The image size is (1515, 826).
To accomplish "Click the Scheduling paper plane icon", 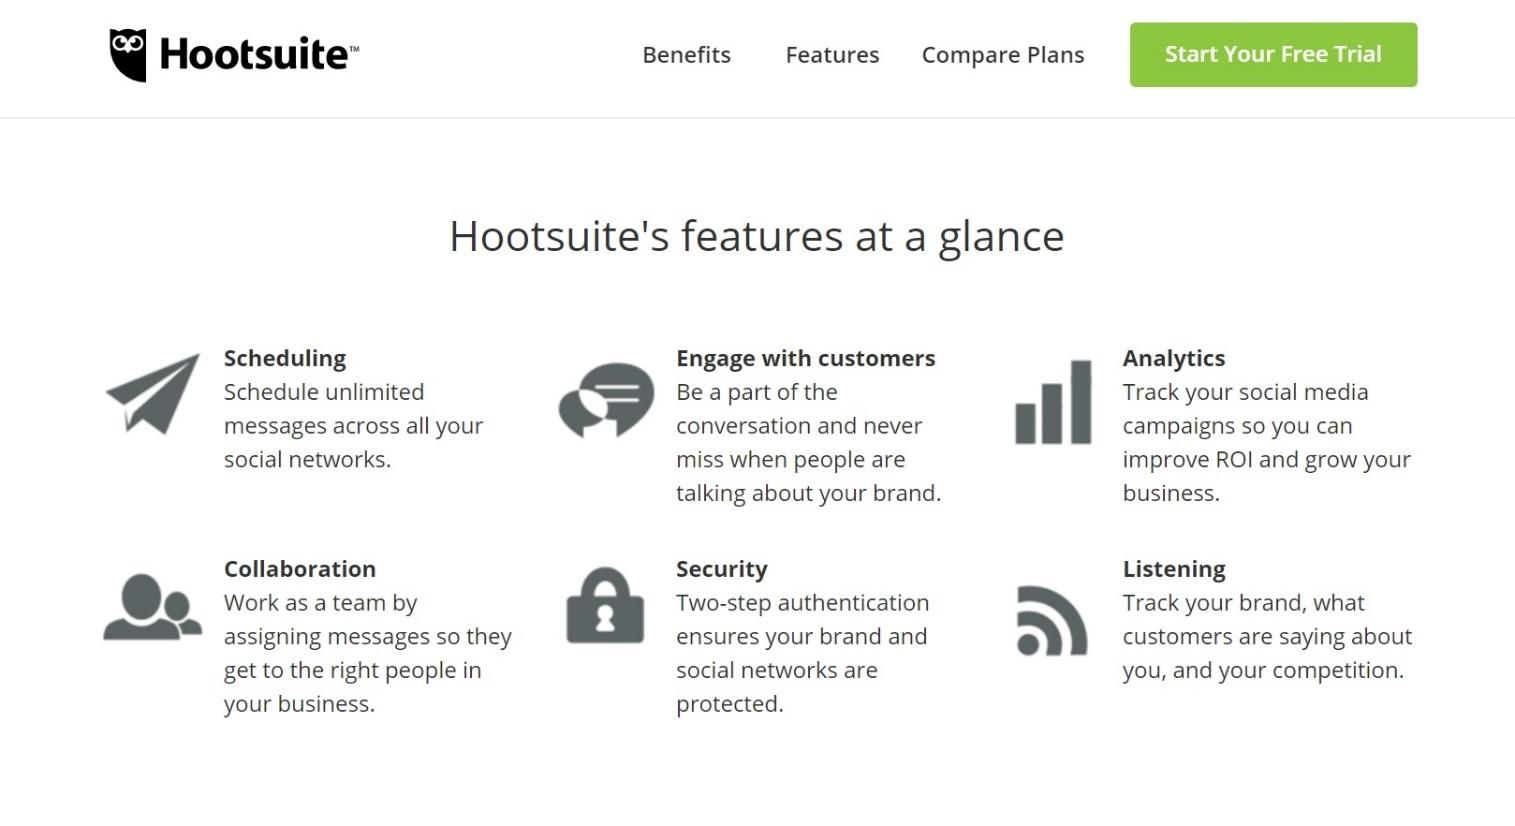I will pyautogui.click(x=153, y=394).
